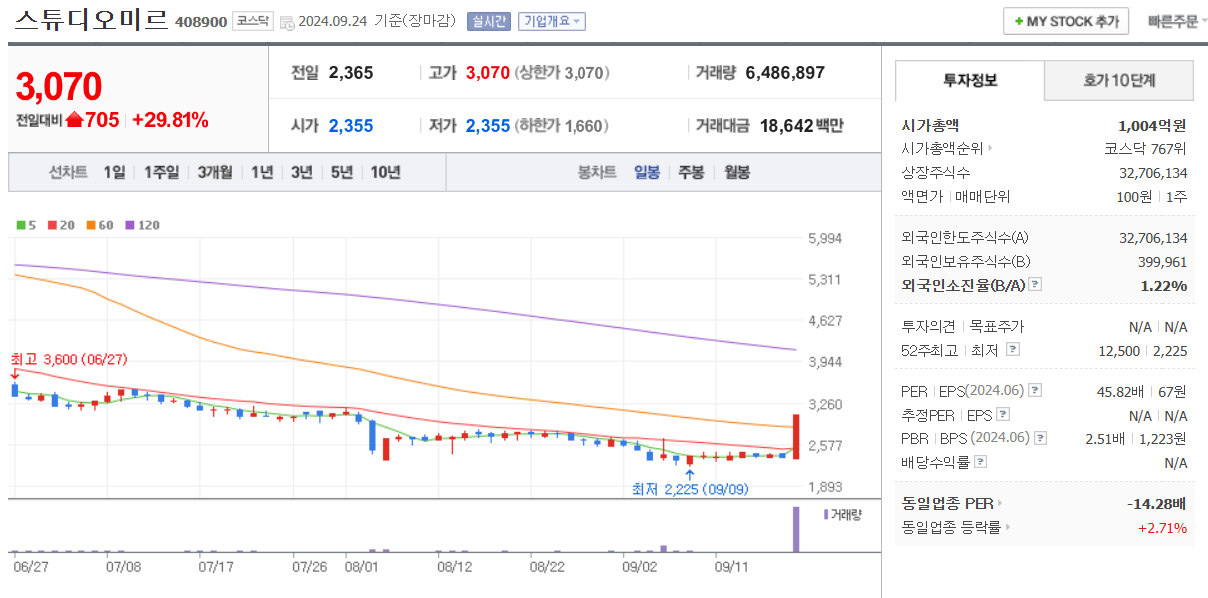
Task: Click the stock code 408900
Action: point(201,22)
